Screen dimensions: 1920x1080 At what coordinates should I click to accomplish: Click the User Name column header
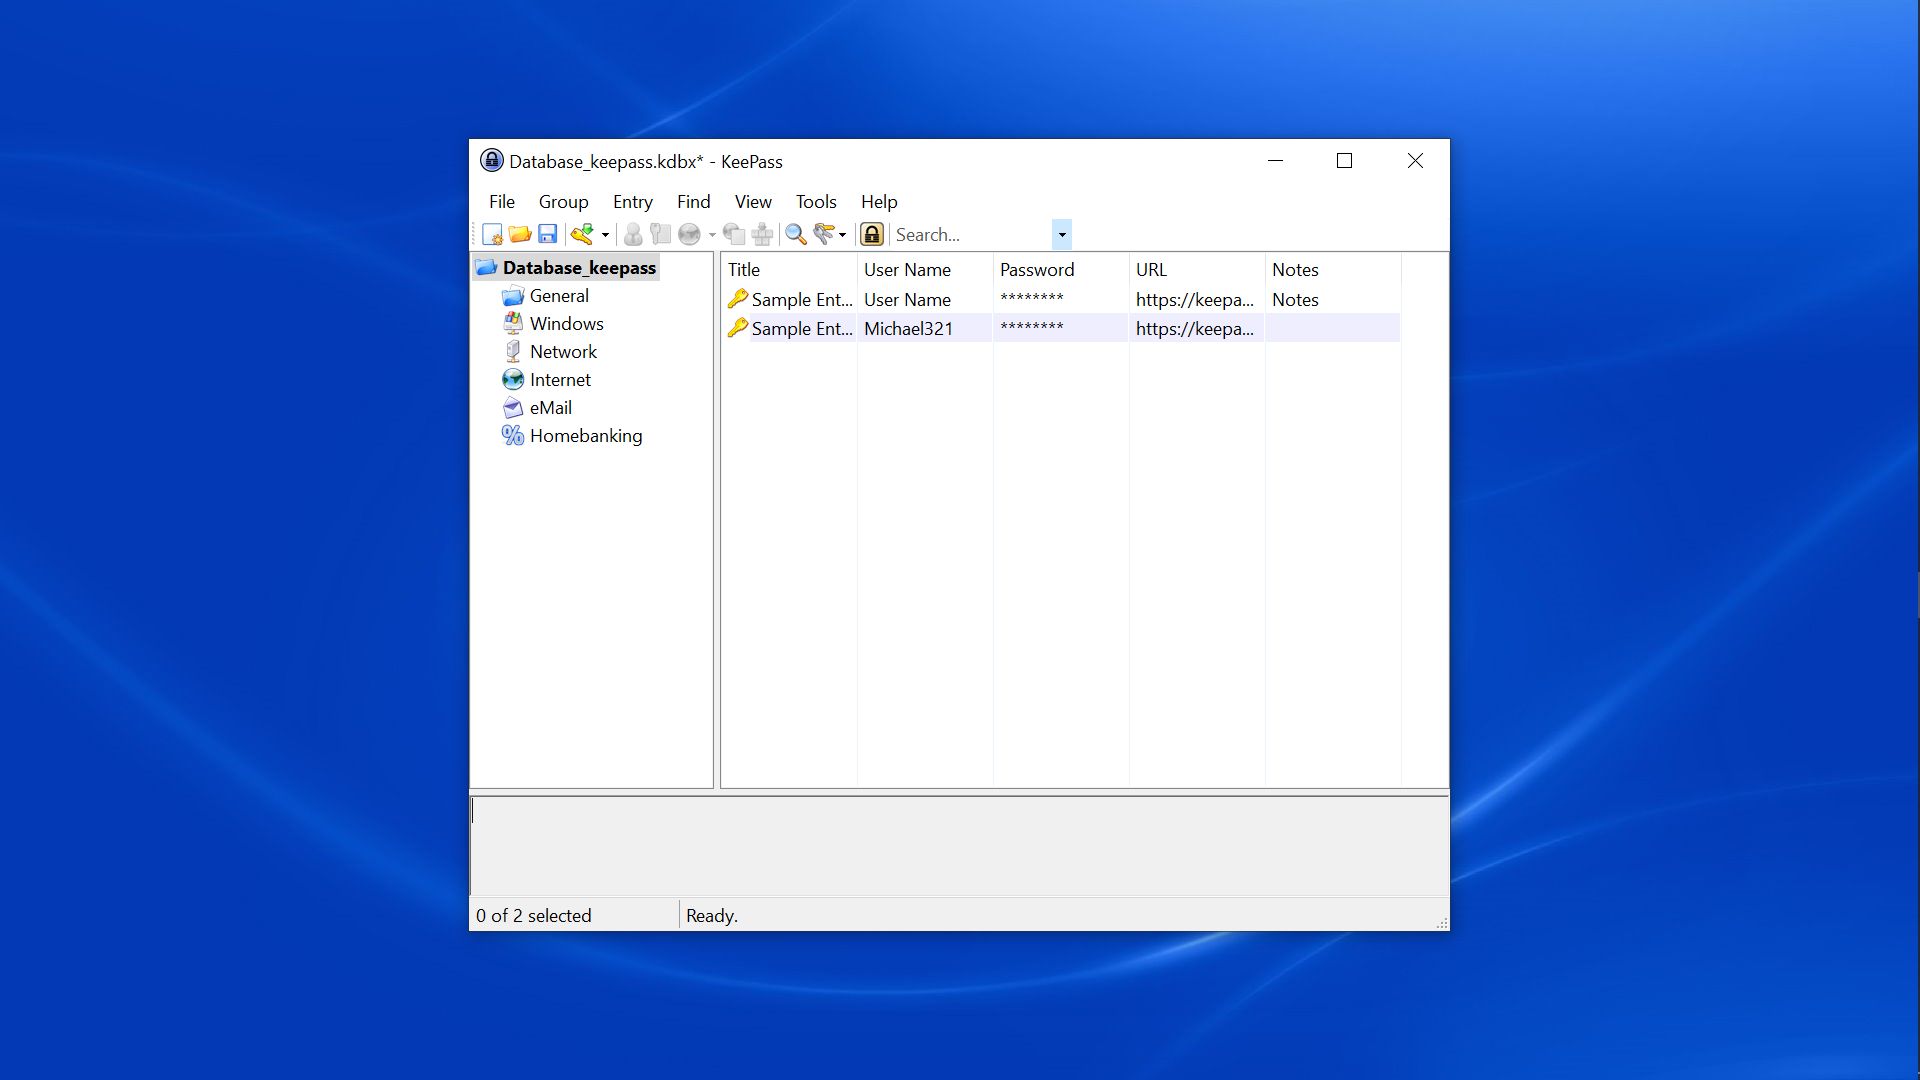[x=907, y=270]
